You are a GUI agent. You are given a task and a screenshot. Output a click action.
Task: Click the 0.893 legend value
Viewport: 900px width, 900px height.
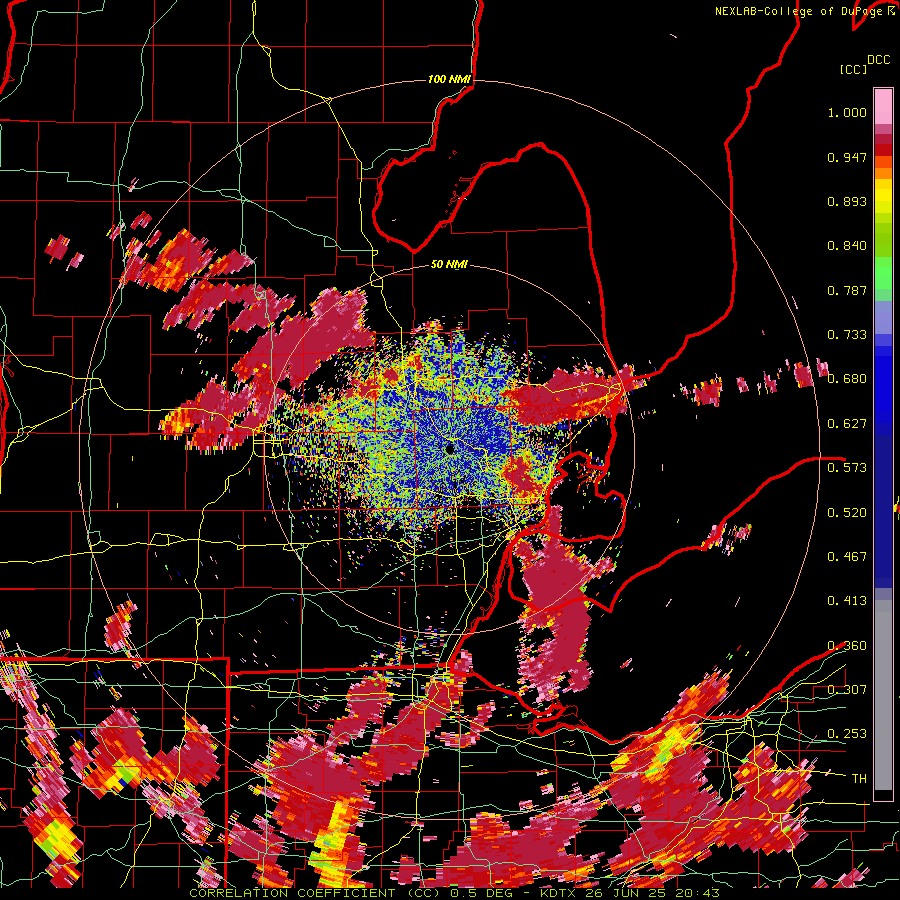(847, 201)
